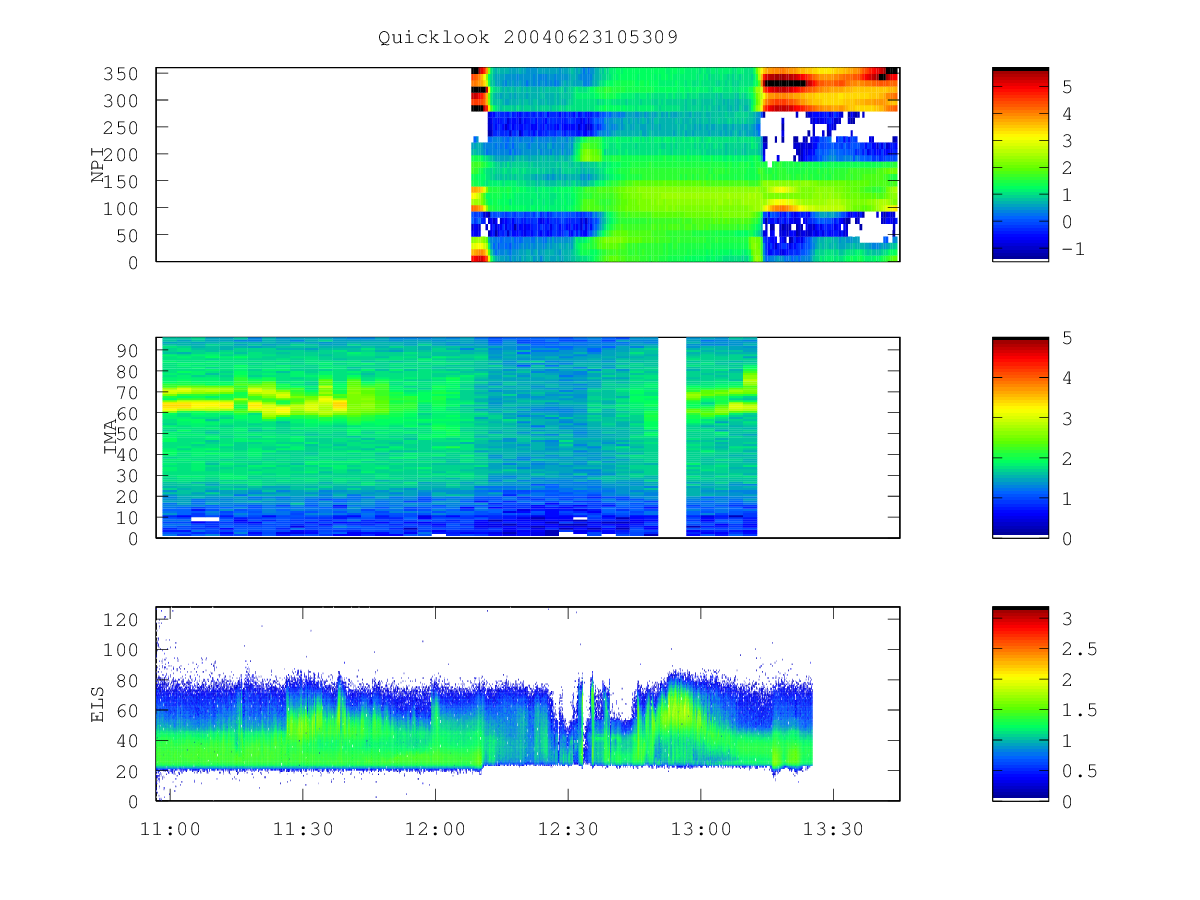
Task: Click the NPI axis label
Action: 98,165
